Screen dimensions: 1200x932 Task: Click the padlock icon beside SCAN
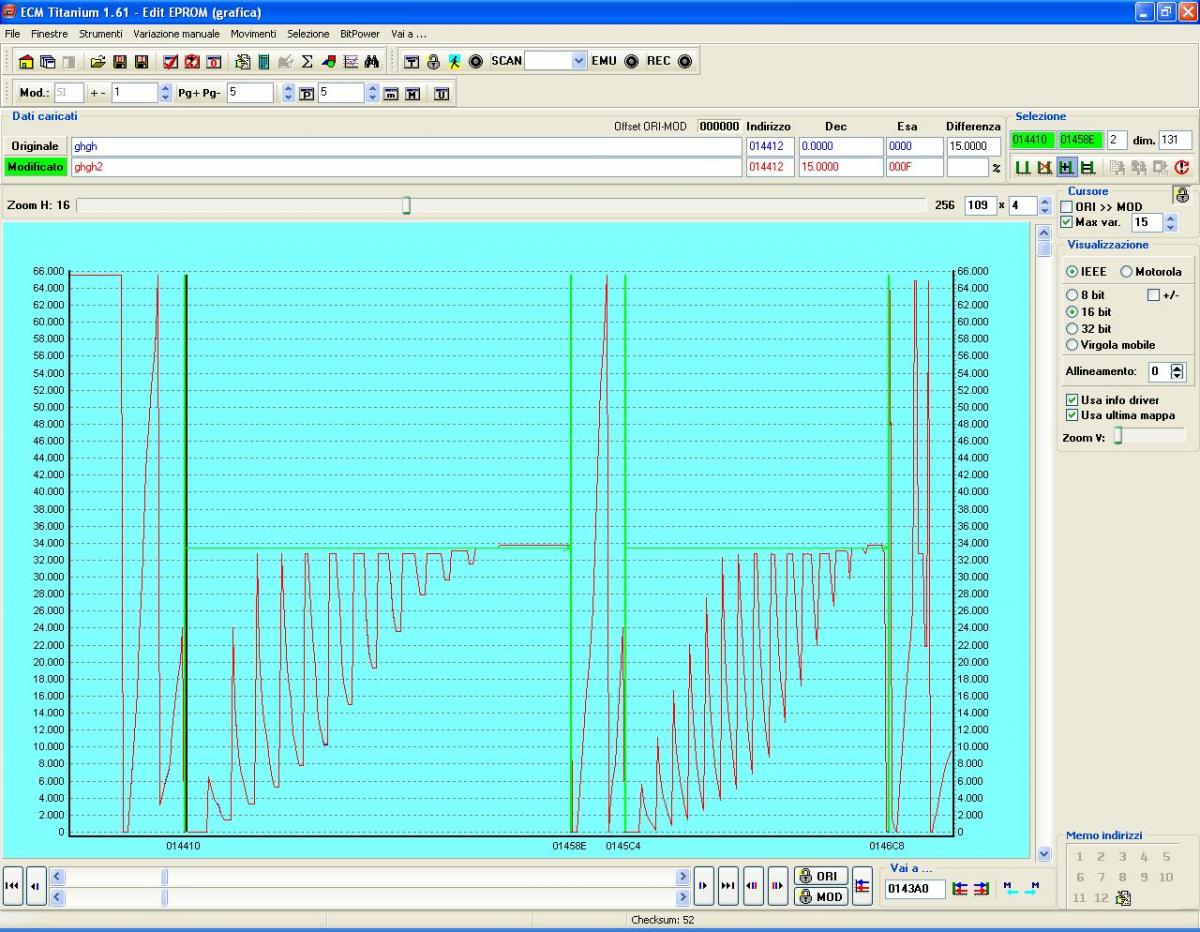pyautogui.click(x=433, y=62)
